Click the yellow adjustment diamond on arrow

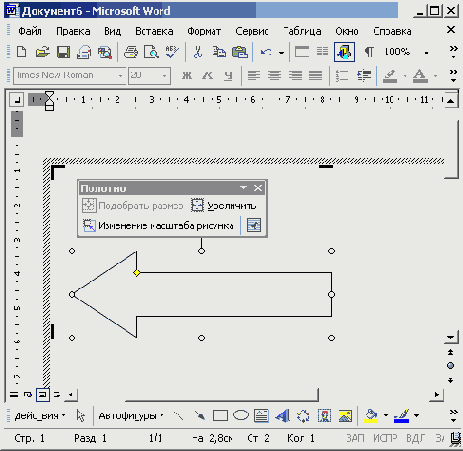tap(137, 273)
